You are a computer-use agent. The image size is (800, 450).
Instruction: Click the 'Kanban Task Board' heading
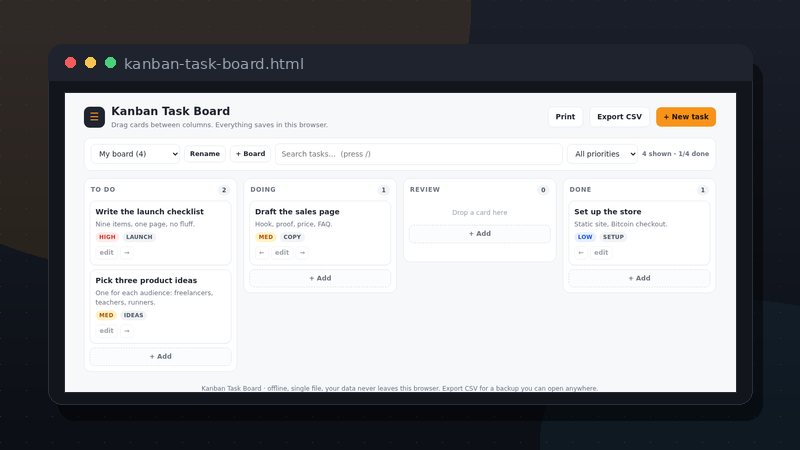(x=170, y=111)
